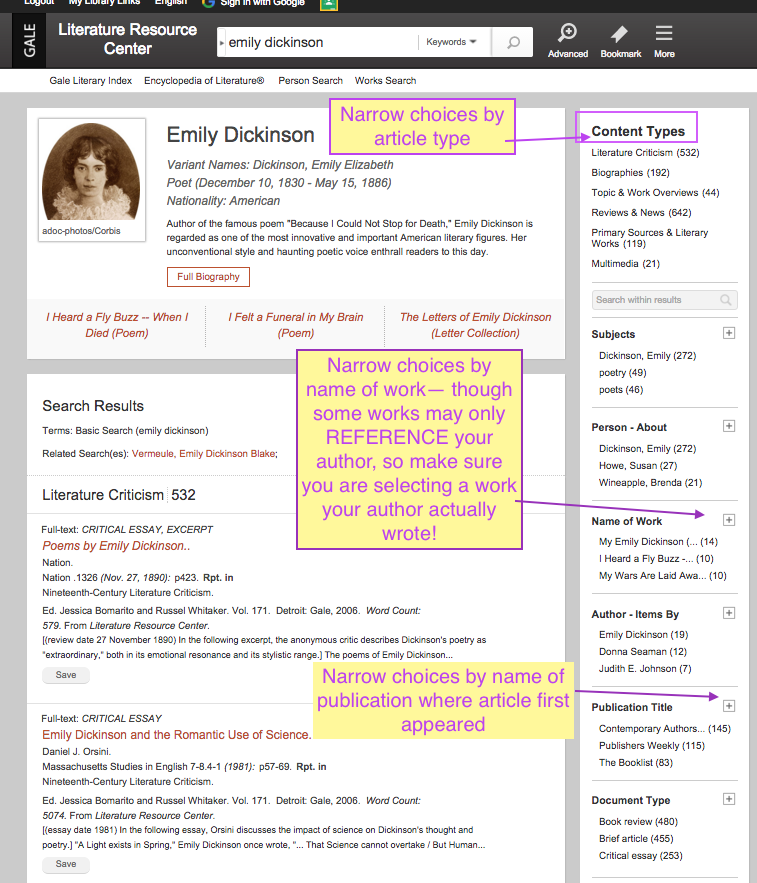The width and height of the screenshot is (757, 883).
Task: Filter by Primary Sources & Literary Works
Action: pyautogui.click(x=649, y=238)
